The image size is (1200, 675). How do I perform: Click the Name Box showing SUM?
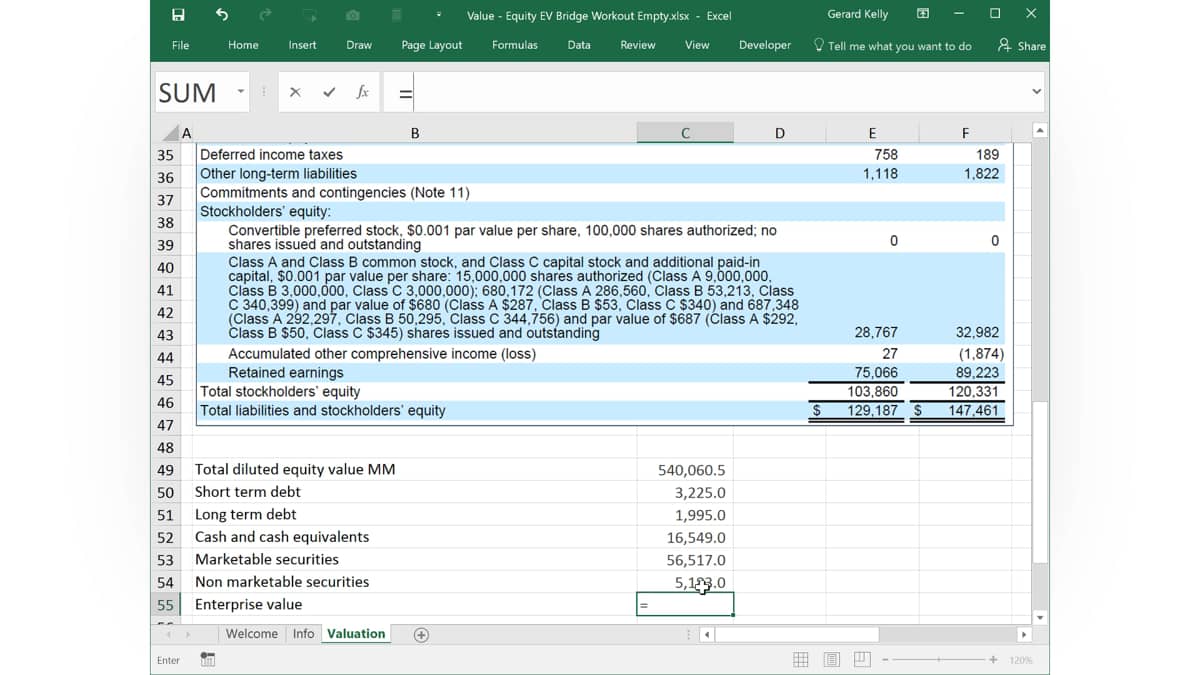click(188, 92)
